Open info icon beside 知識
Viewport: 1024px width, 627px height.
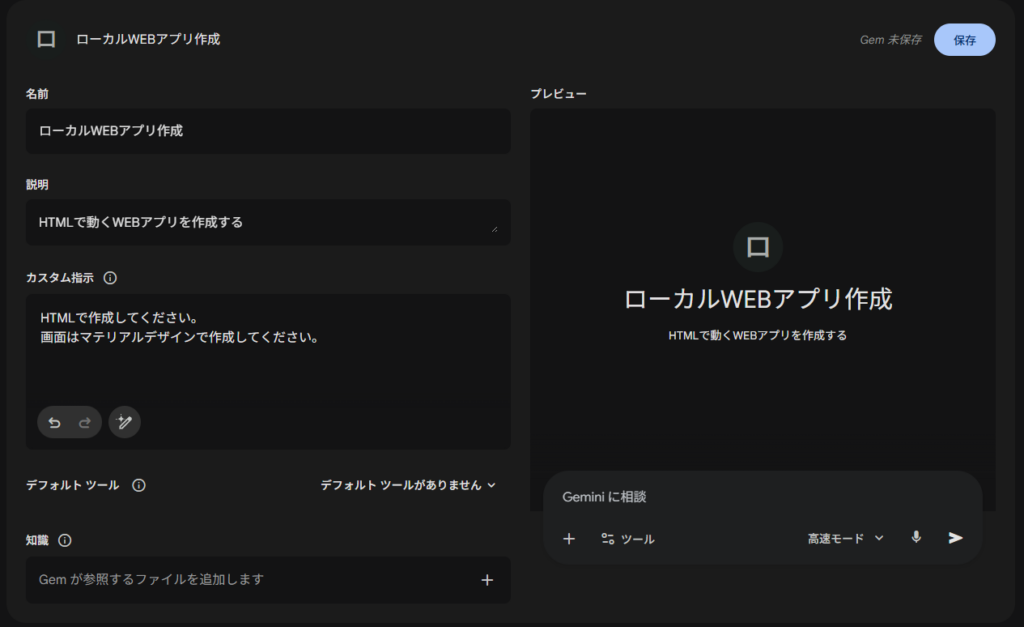[65, 540]
